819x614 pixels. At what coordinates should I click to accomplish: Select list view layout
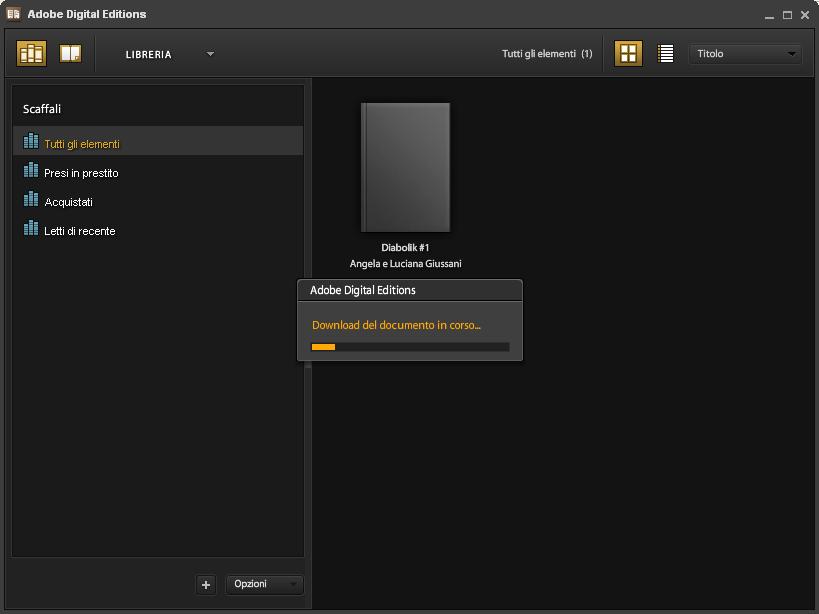pos(665,53)
